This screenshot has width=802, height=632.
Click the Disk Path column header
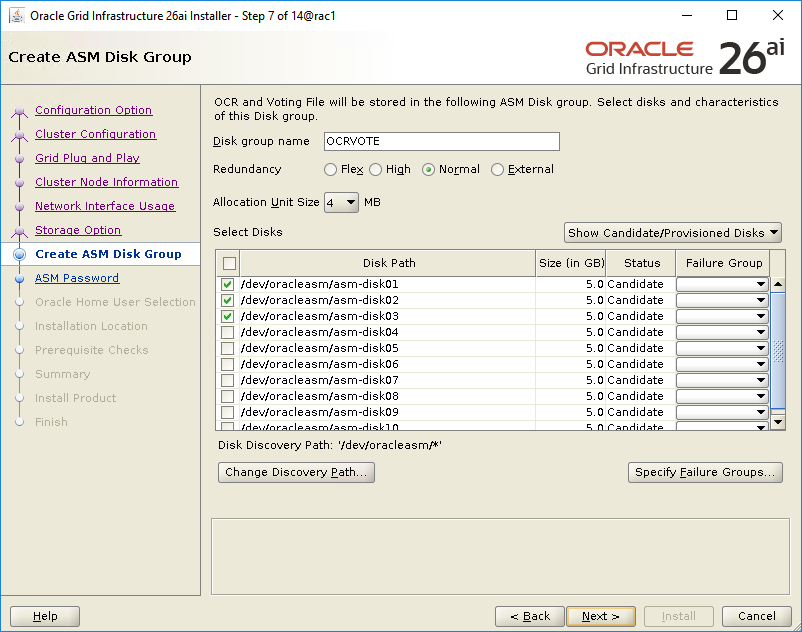pyautogui.click(x=389, y=263)
